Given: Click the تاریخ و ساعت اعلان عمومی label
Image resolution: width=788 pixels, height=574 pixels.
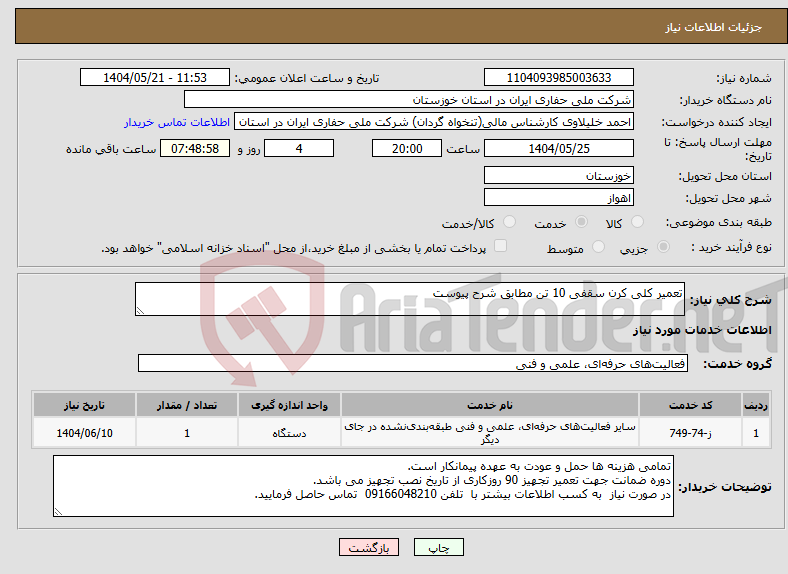Looking at the screenshot, I should 307,78.
